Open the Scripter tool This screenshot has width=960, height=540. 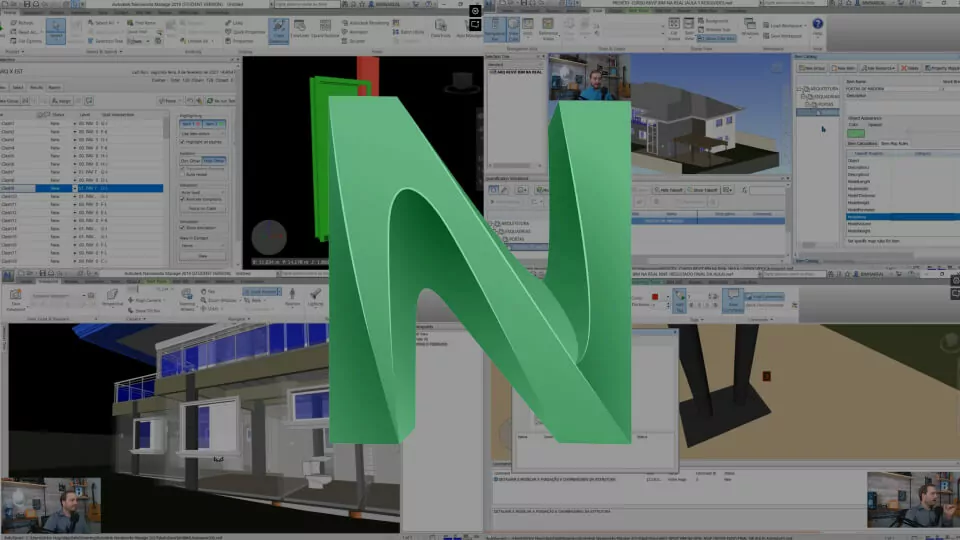(353, 41)
